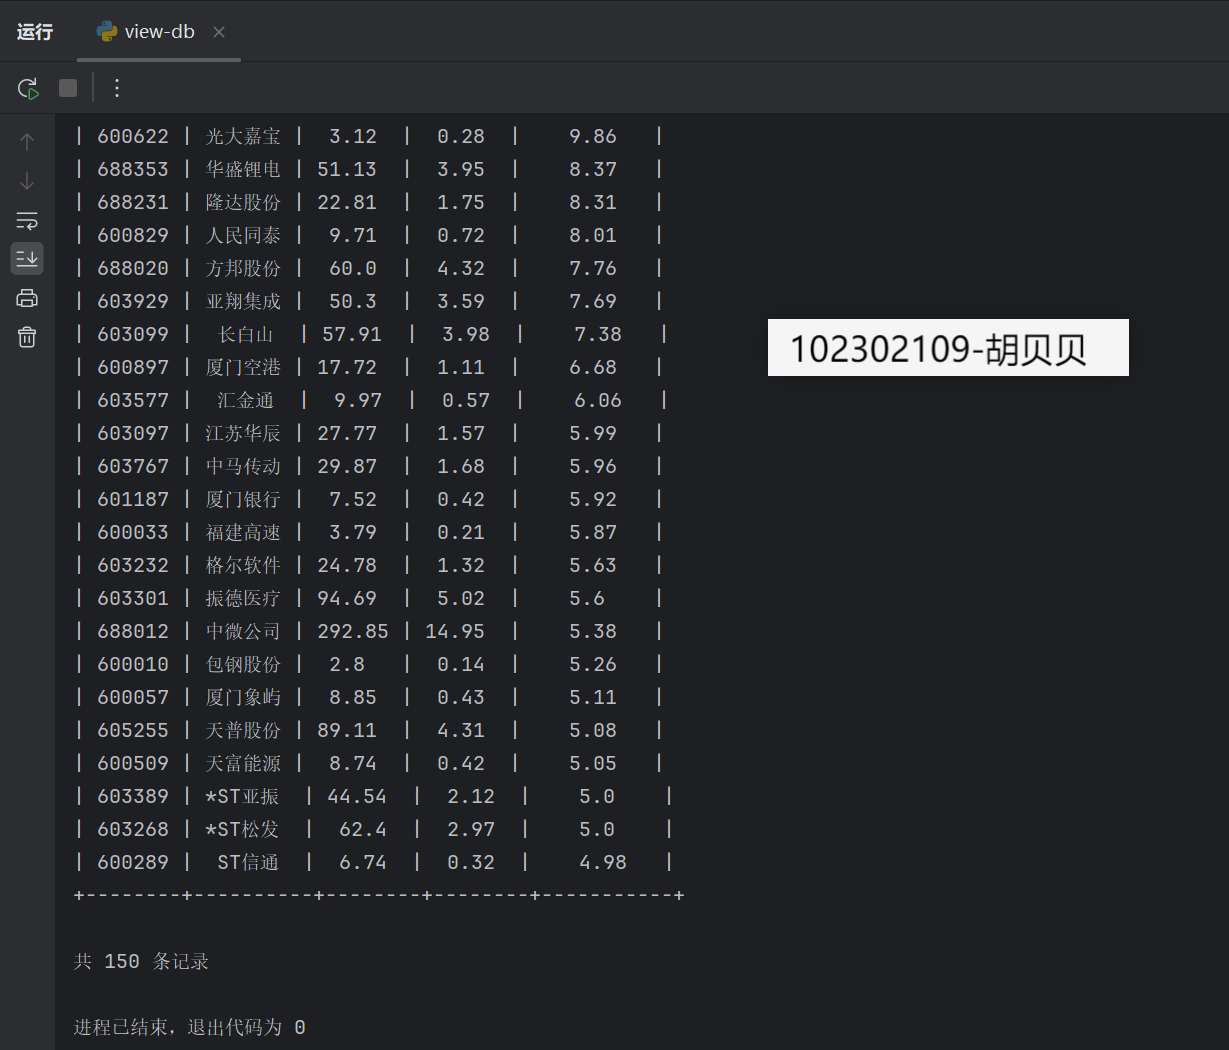Click percentage value 4.98

(603, 862)
